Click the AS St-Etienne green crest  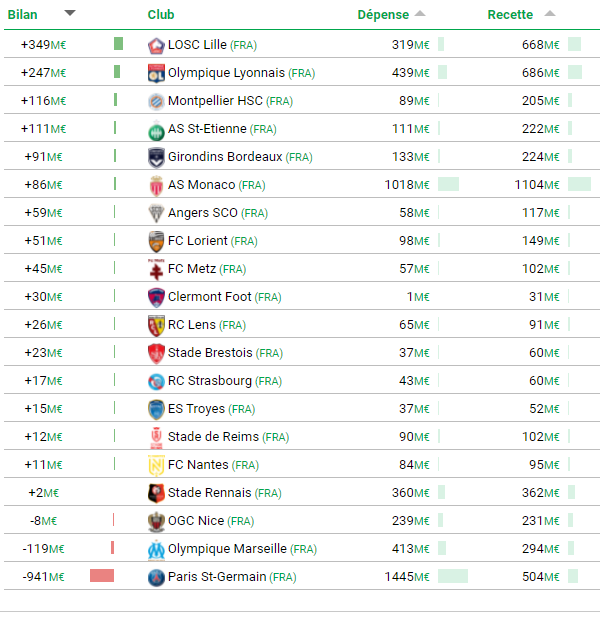pyautogui.click(x=155, y=129)
